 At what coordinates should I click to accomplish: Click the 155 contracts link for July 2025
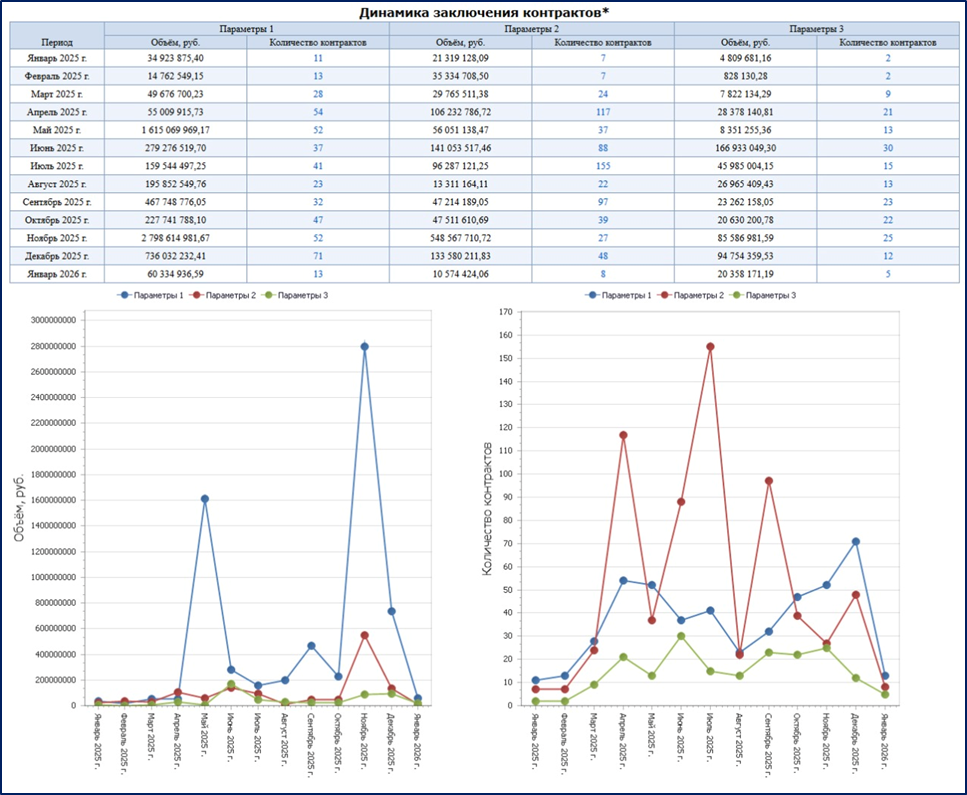[x=603, y=165]
